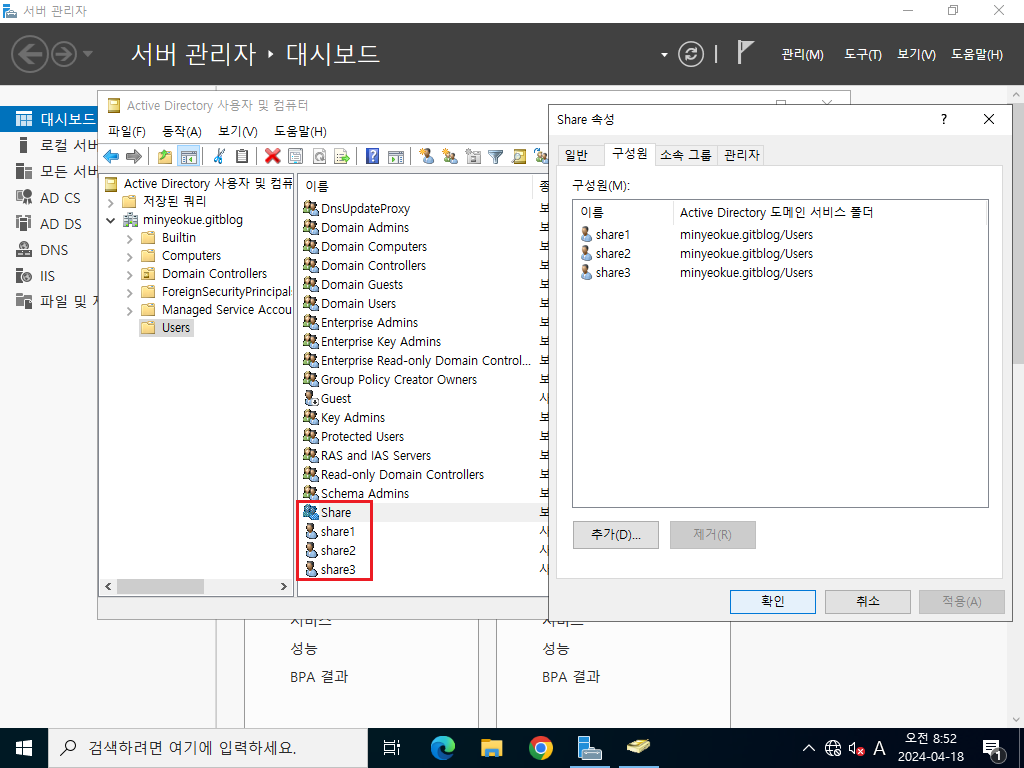Select Guest account in list

(x=327, y=398)
